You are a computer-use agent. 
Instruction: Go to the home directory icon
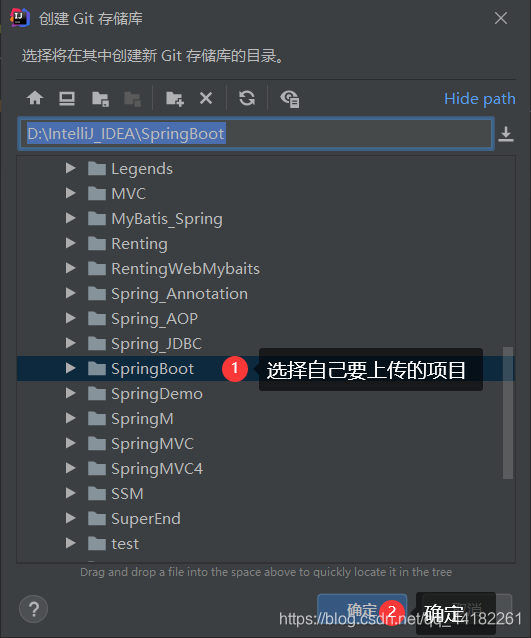click(x=35, y=98)
